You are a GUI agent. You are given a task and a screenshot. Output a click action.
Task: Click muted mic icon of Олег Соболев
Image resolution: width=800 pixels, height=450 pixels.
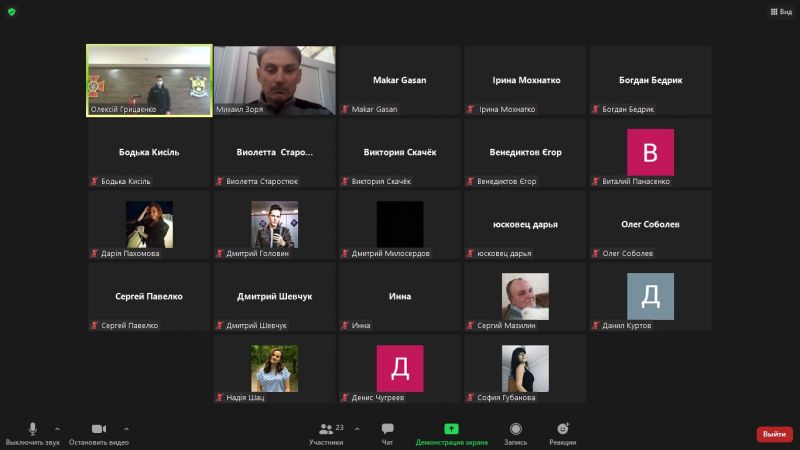click(595, 253)
